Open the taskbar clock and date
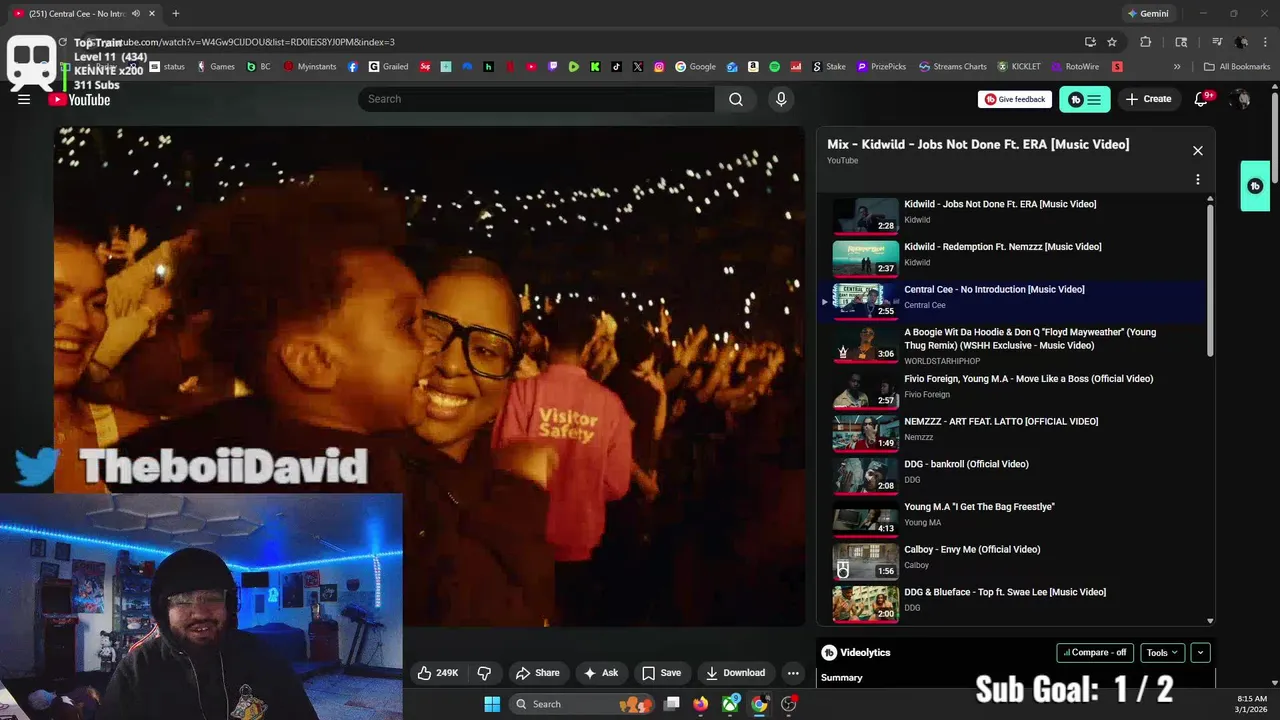This screenshot has width=1280, height=720. click(1252, 704)
